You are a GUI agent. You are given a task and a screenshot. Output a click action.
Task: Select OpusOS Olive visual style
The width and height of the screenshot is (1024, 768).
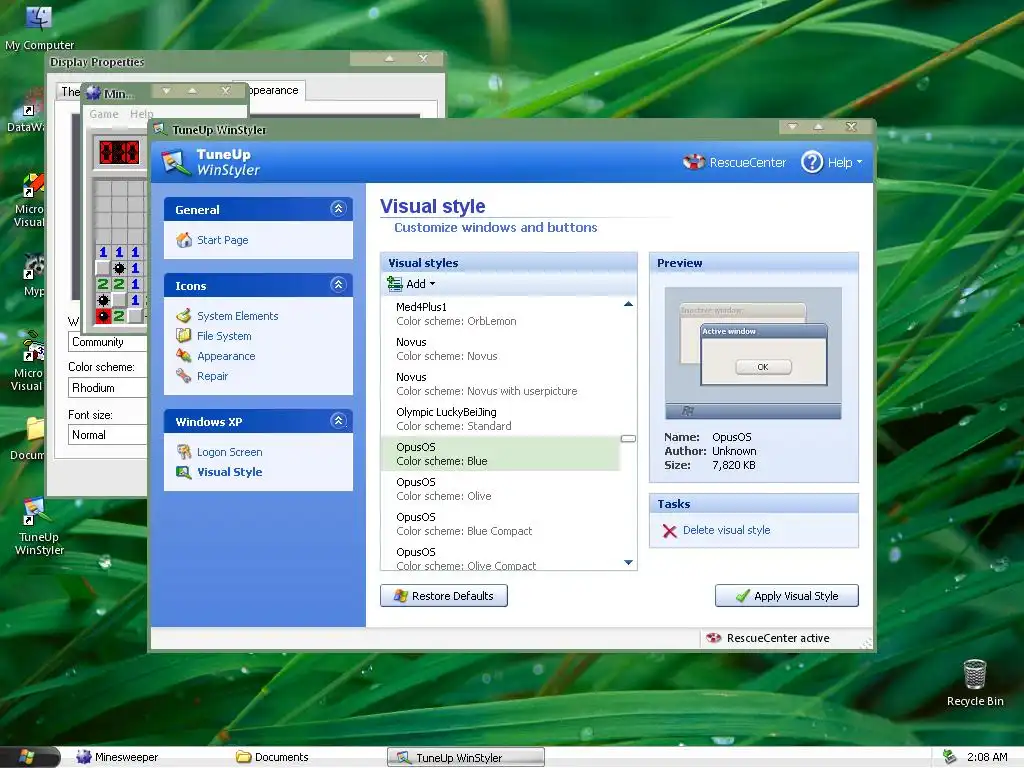coord(500,489)
